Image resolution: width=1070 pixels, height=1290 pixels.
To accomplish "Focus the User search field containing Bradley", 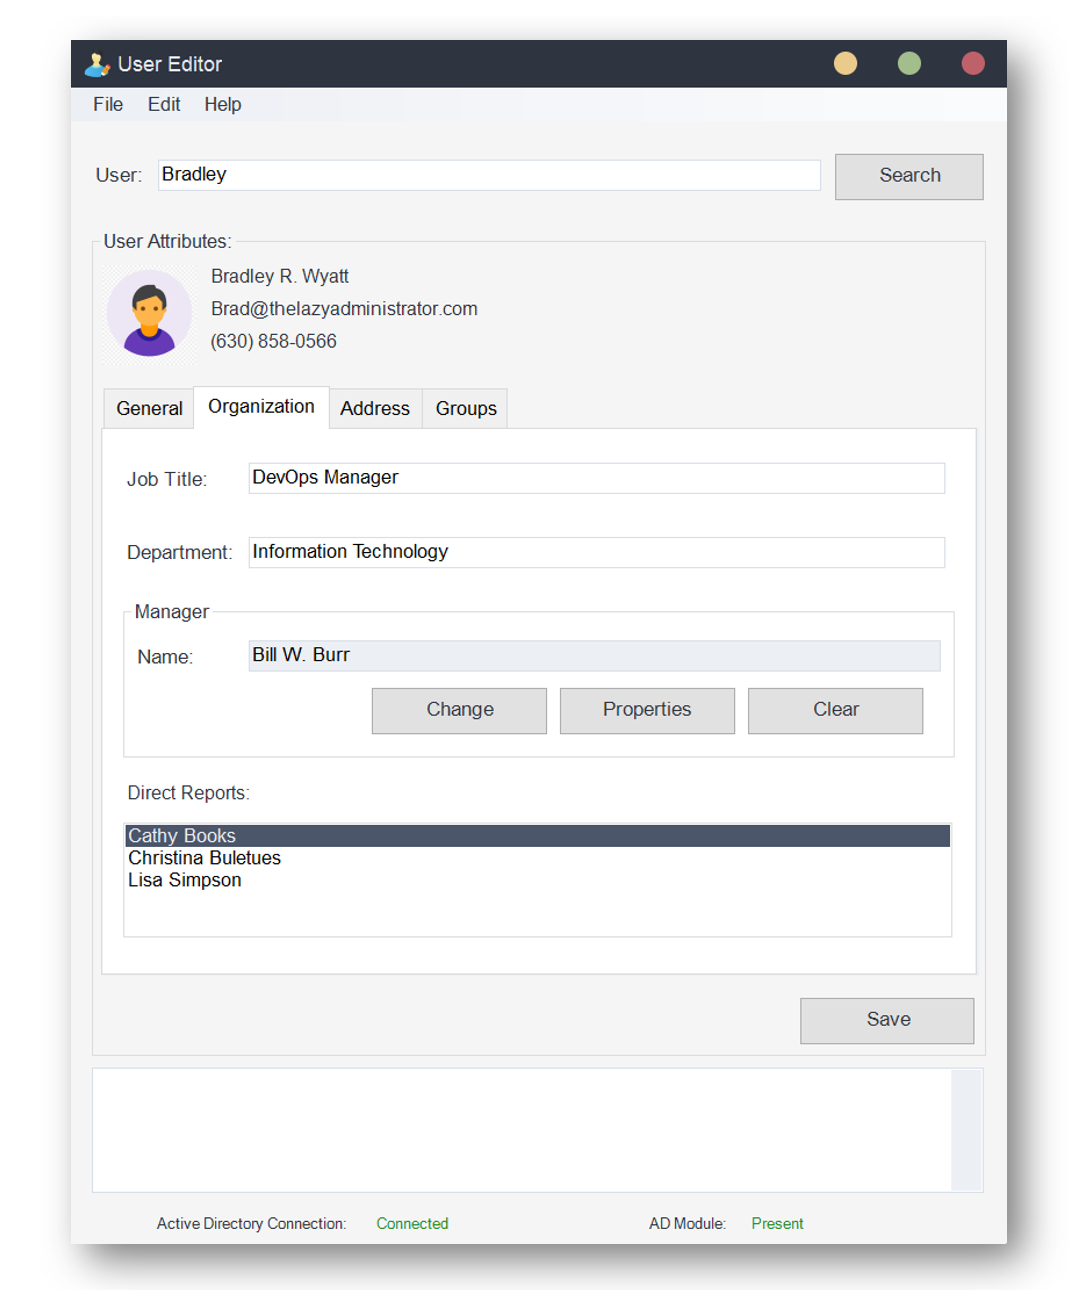I will point(489,175).
